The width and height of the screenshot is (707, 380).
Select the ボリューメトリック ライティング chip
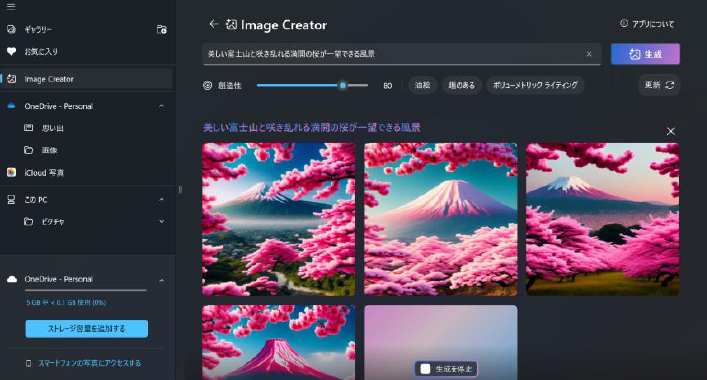point(535,85)
